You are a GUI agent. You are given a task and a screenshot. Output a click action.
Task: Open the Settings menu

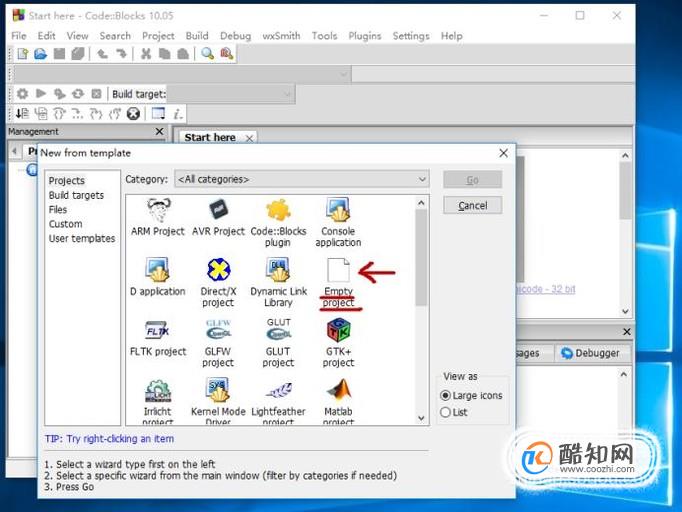[x=411, y=36]
